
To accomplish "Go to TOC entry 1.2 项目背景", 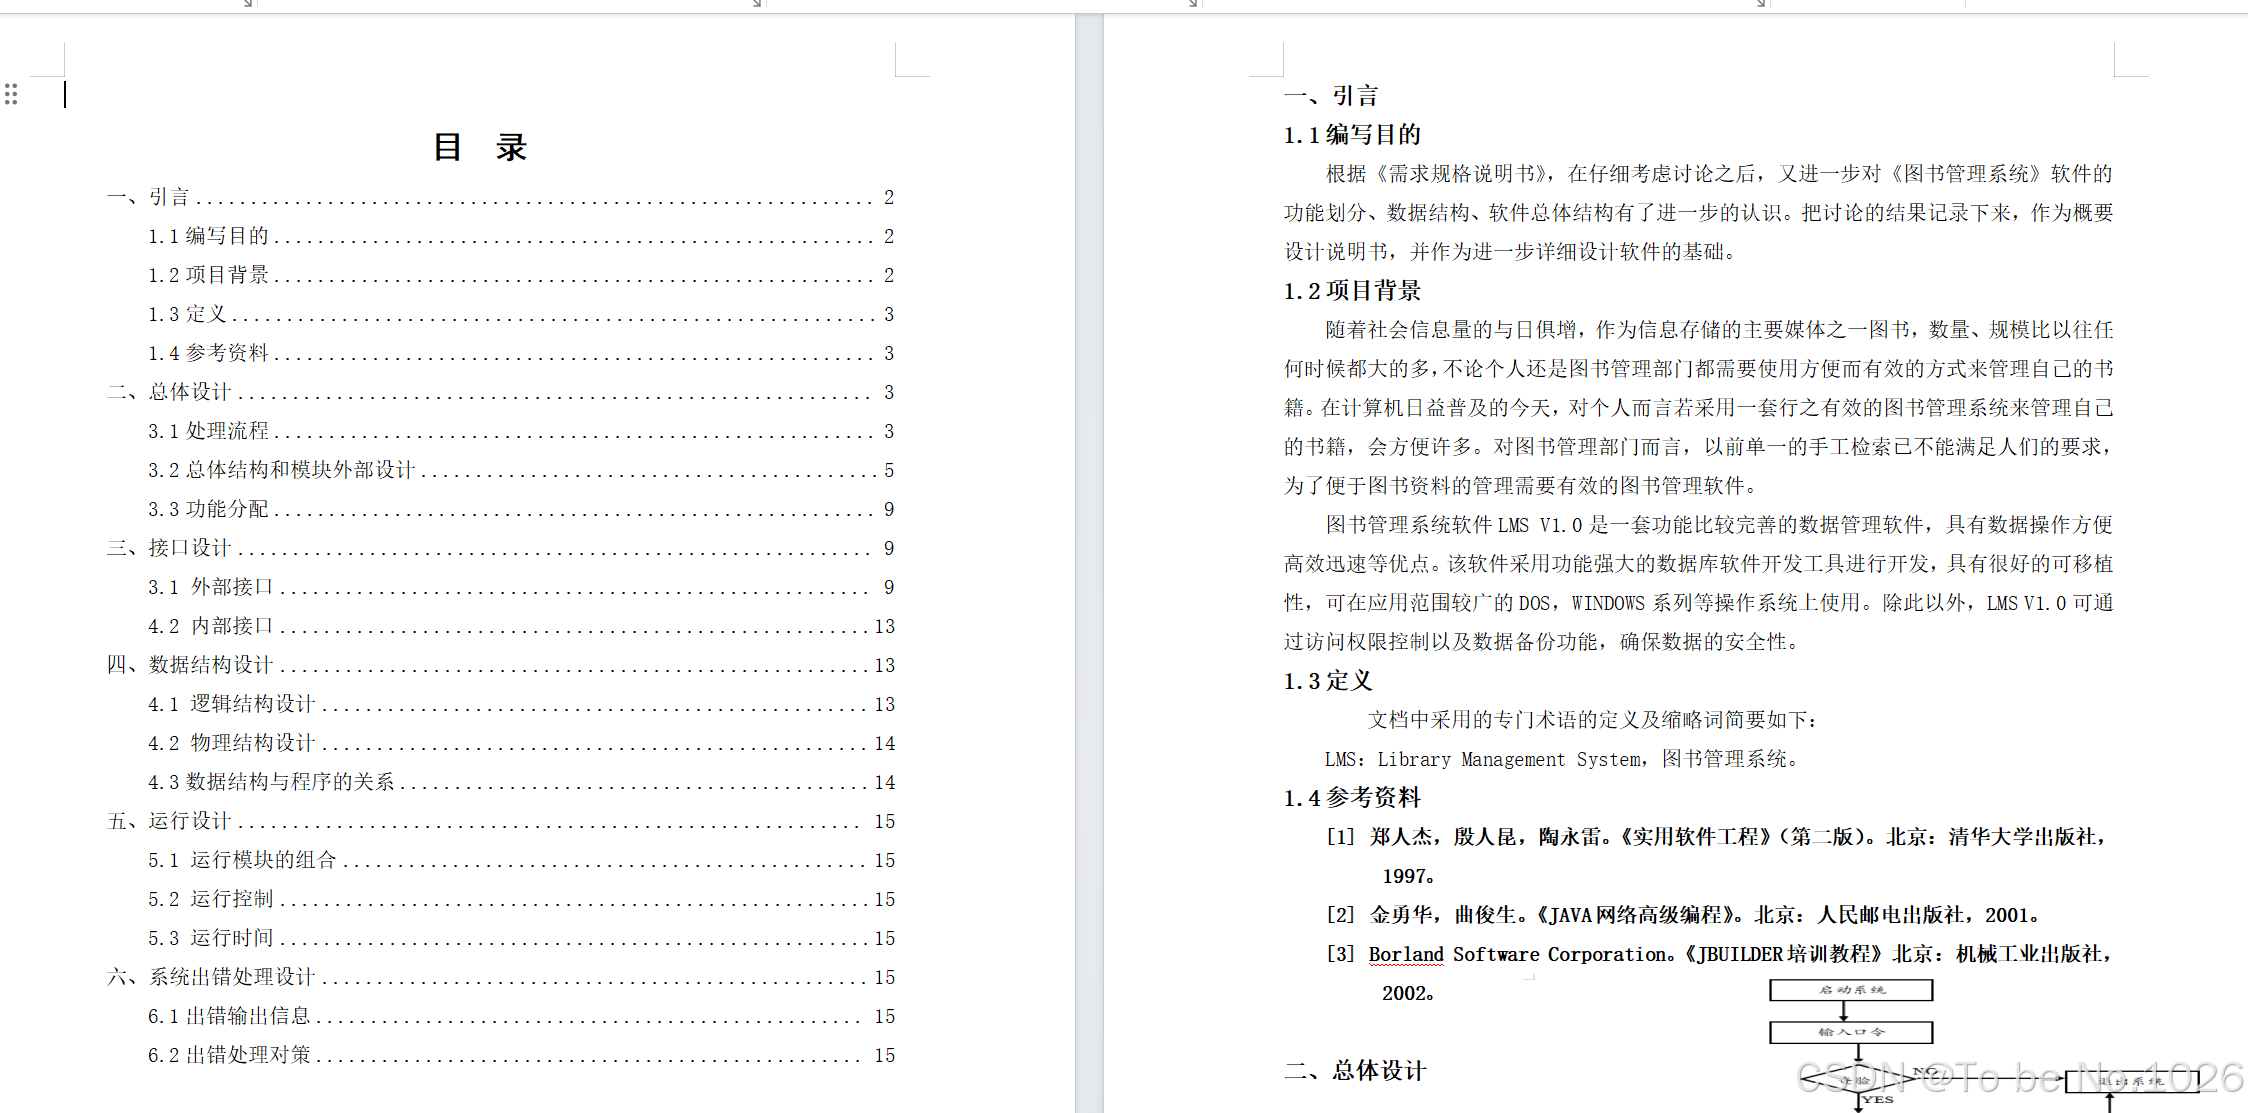I will pos(208,275).
